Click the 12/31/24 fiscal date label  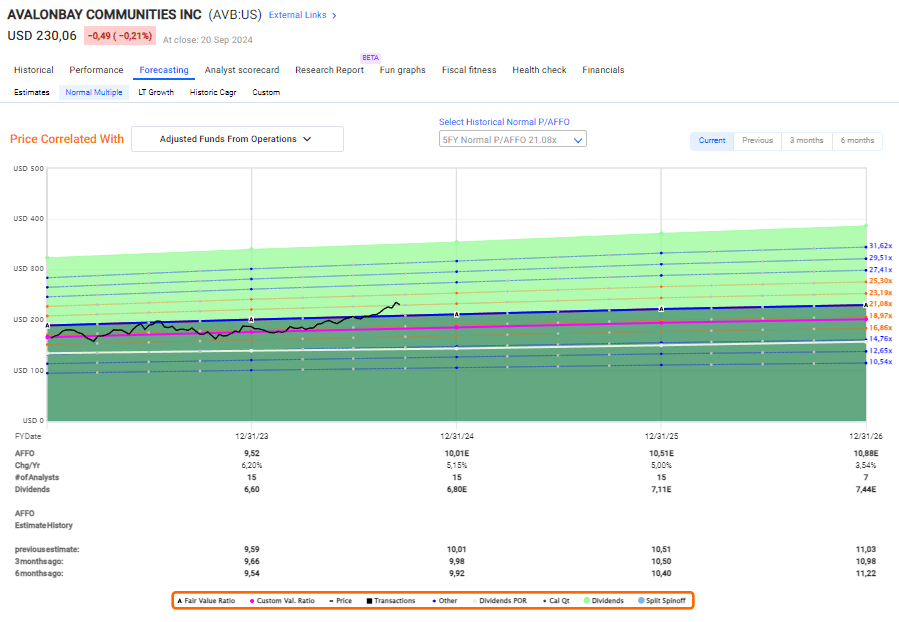(x=457, y=436)
